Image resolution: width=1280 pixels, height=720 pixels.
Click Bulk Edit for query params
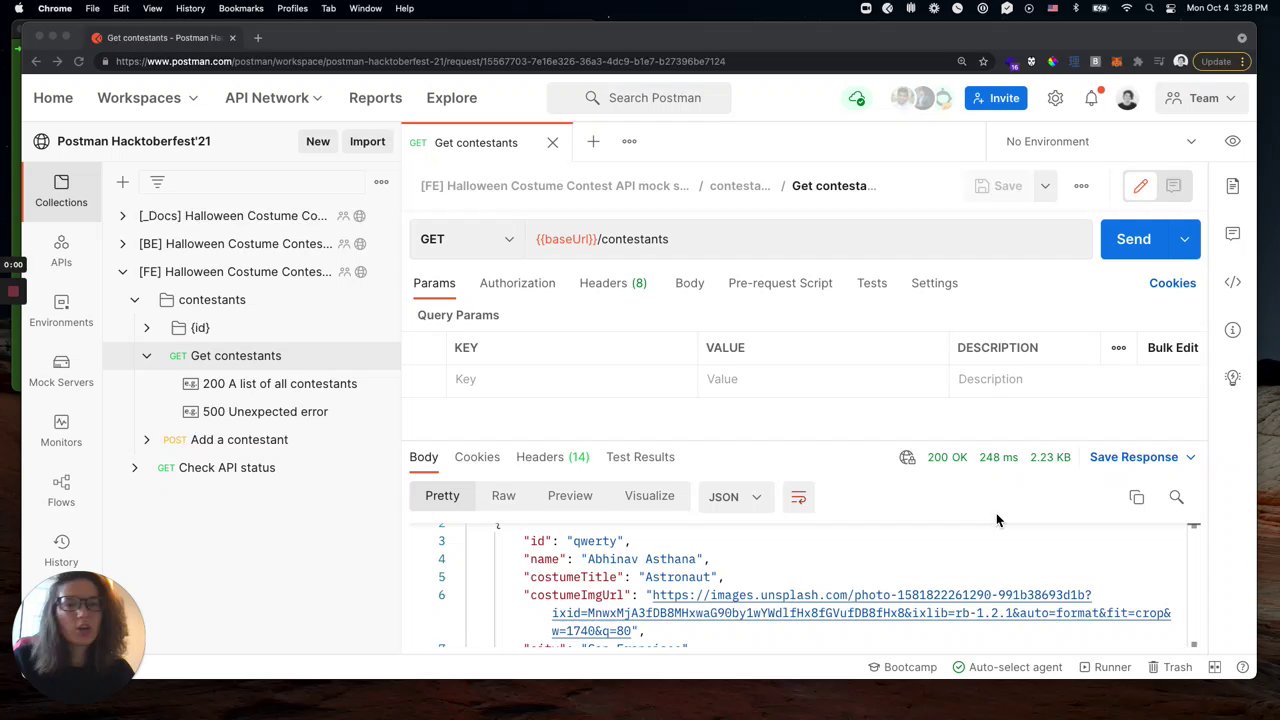coord(1172,348)
